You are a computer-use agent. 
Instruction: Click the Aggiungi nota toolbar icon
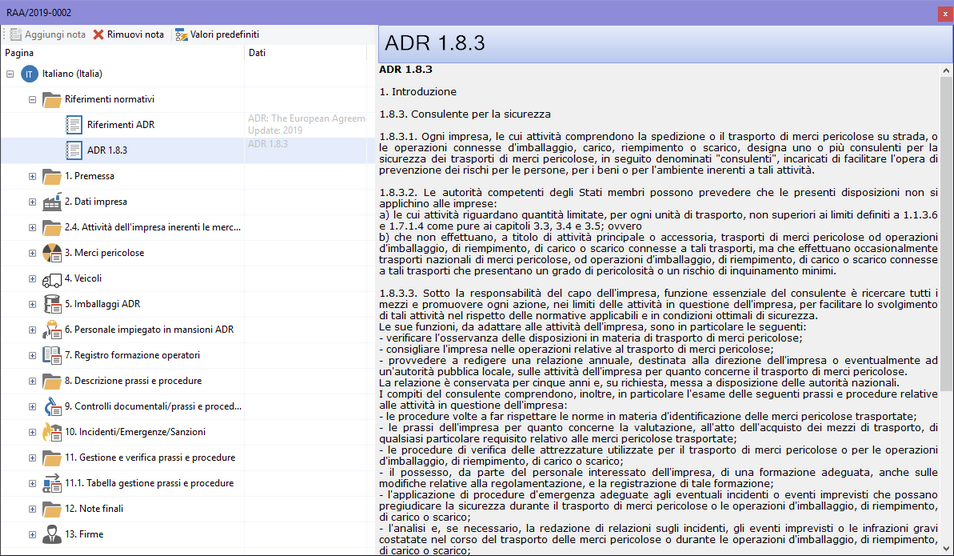point(16,35)
